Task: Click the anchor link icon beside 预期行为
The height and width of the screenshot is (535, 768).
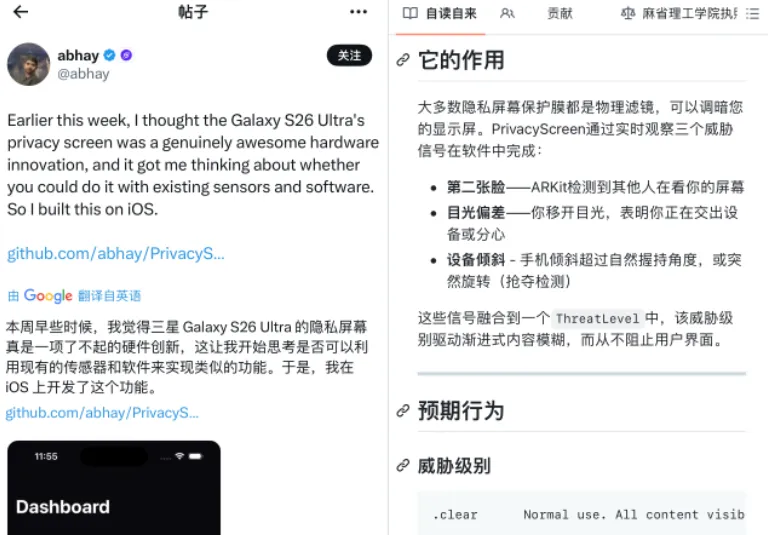Action: tap(403, 411)
